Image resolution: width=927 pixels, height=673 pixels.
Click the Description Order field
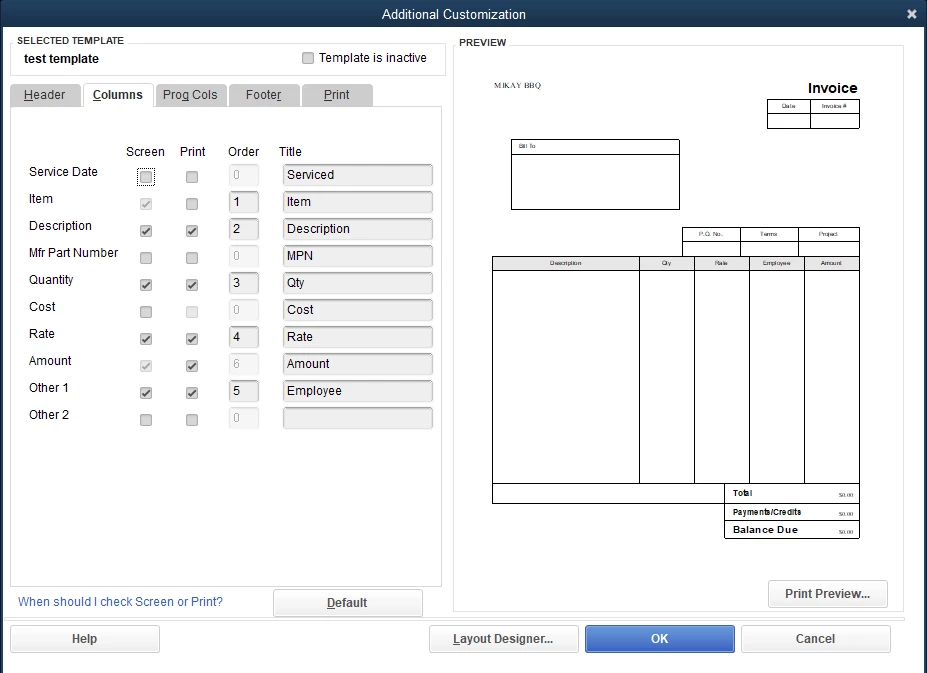244,229
